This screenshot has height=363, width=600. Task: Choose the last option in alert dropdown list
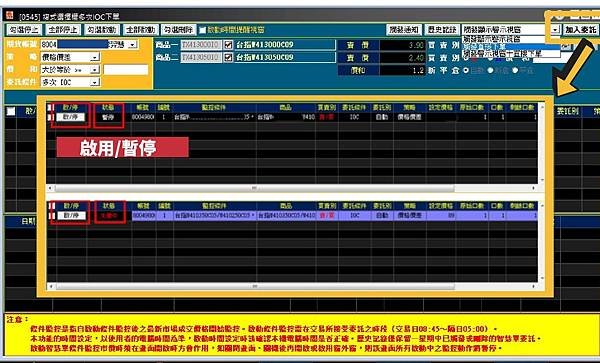click(x=511, y=54)
